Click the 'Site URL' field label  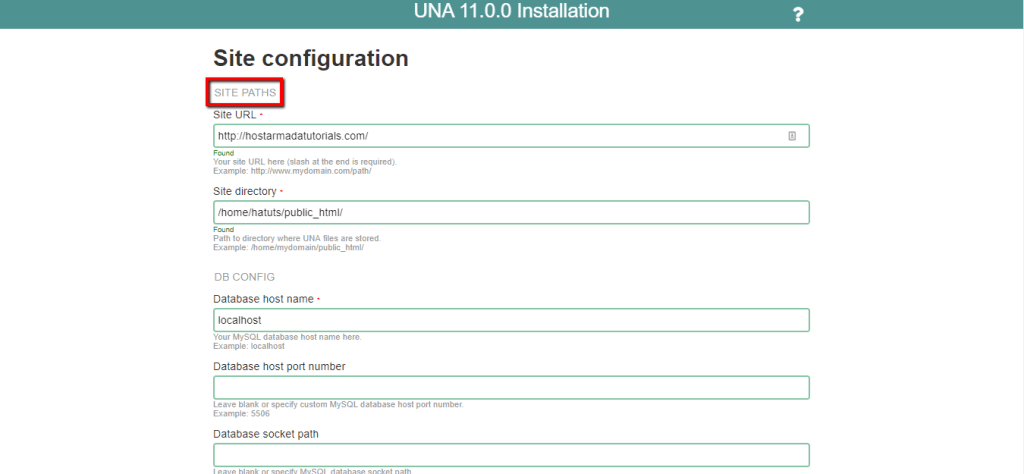coord(234,114)
